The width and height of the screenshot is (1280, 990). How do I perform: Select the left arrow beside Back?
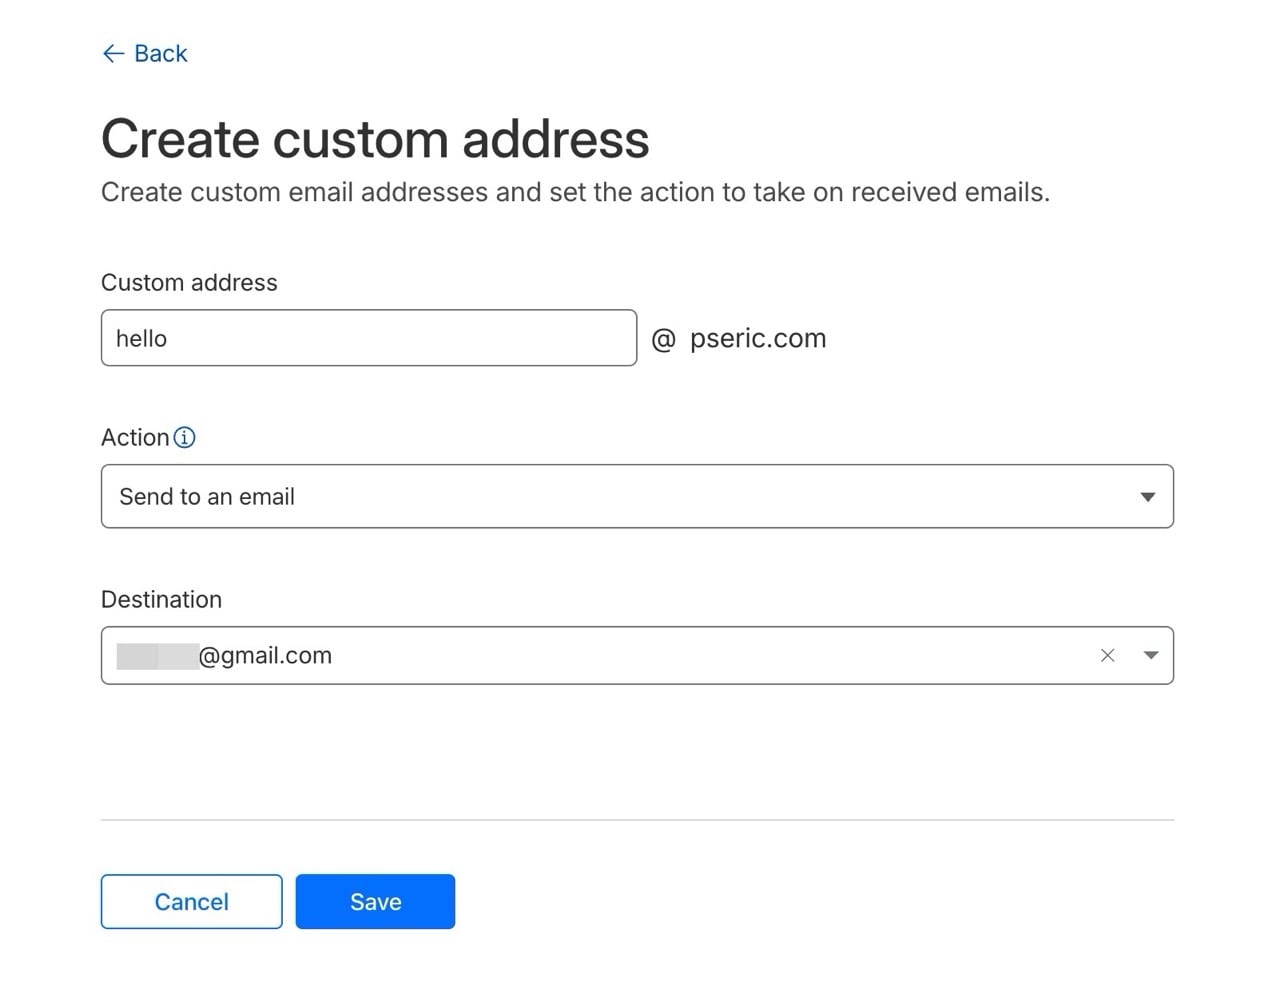point(113,53)
